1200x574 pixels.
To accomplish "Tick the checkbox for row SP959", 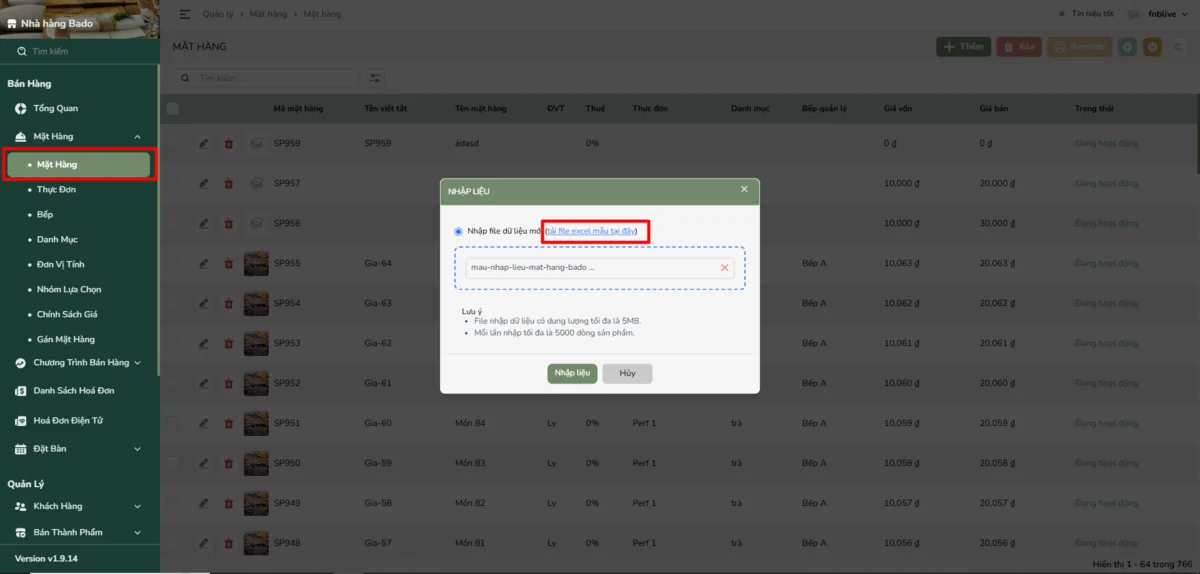I will 173,144.
